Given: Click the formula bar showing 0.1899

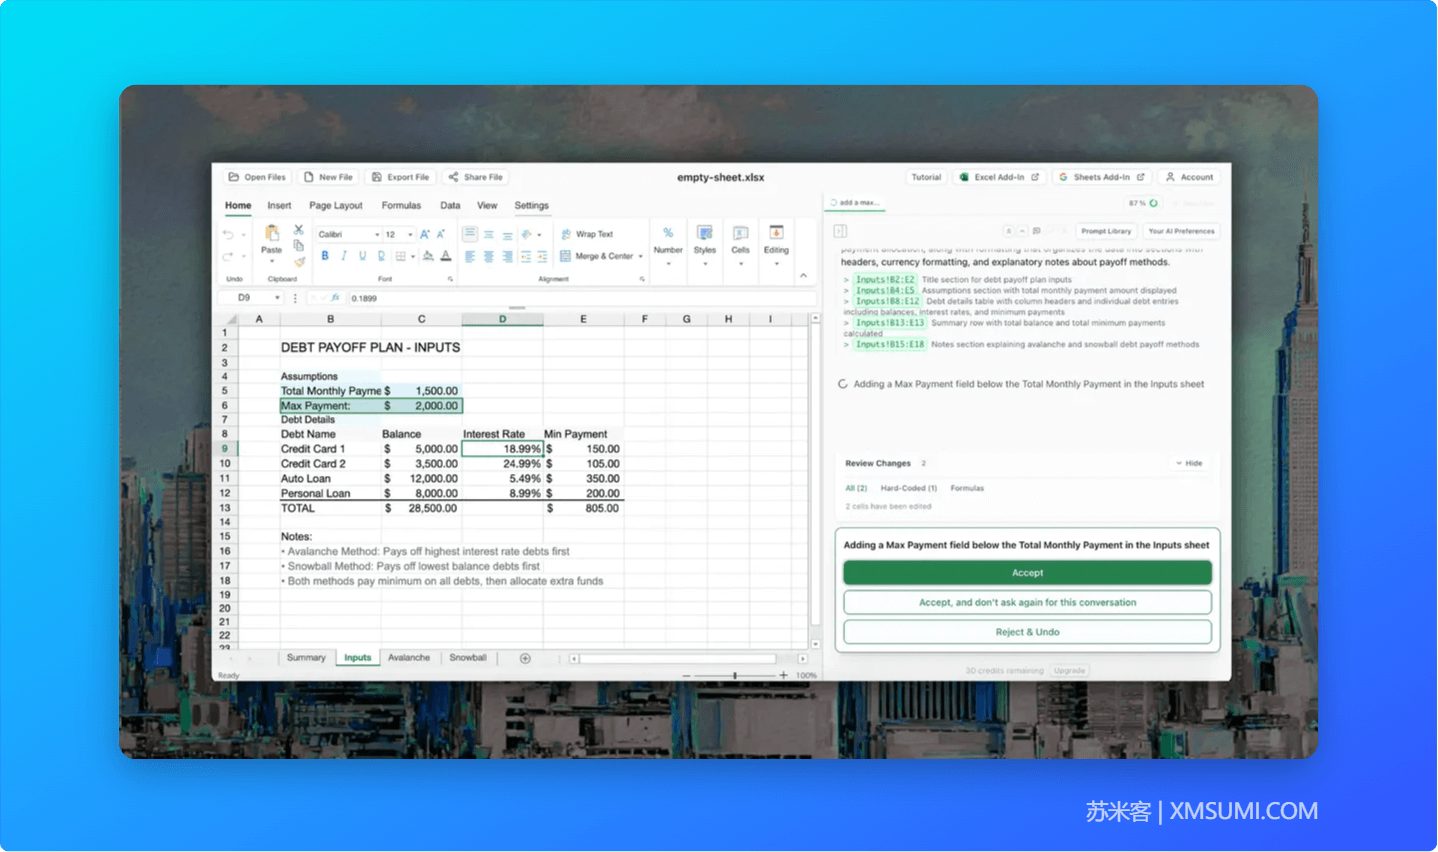Looking at the screenshot, I should point(580,298).
